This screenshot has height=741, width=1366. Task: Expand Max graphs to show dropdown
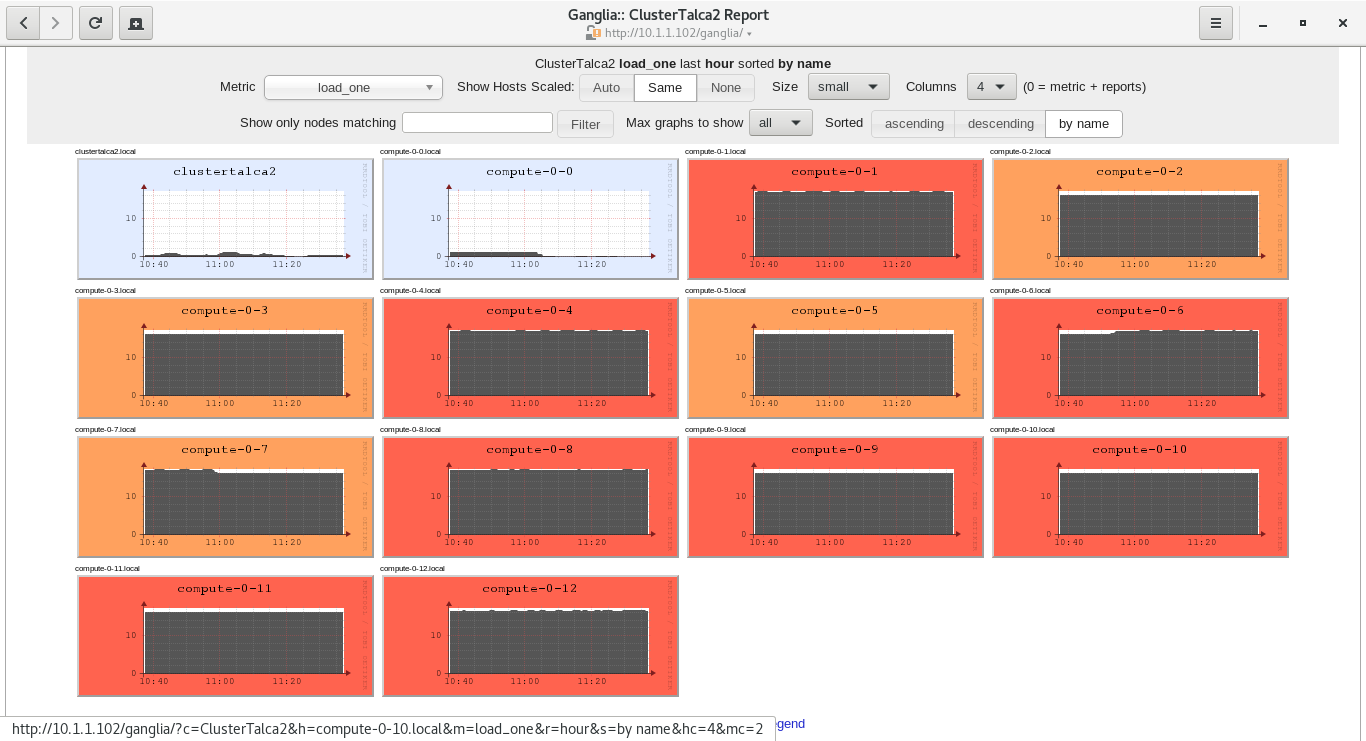[780, 123]
